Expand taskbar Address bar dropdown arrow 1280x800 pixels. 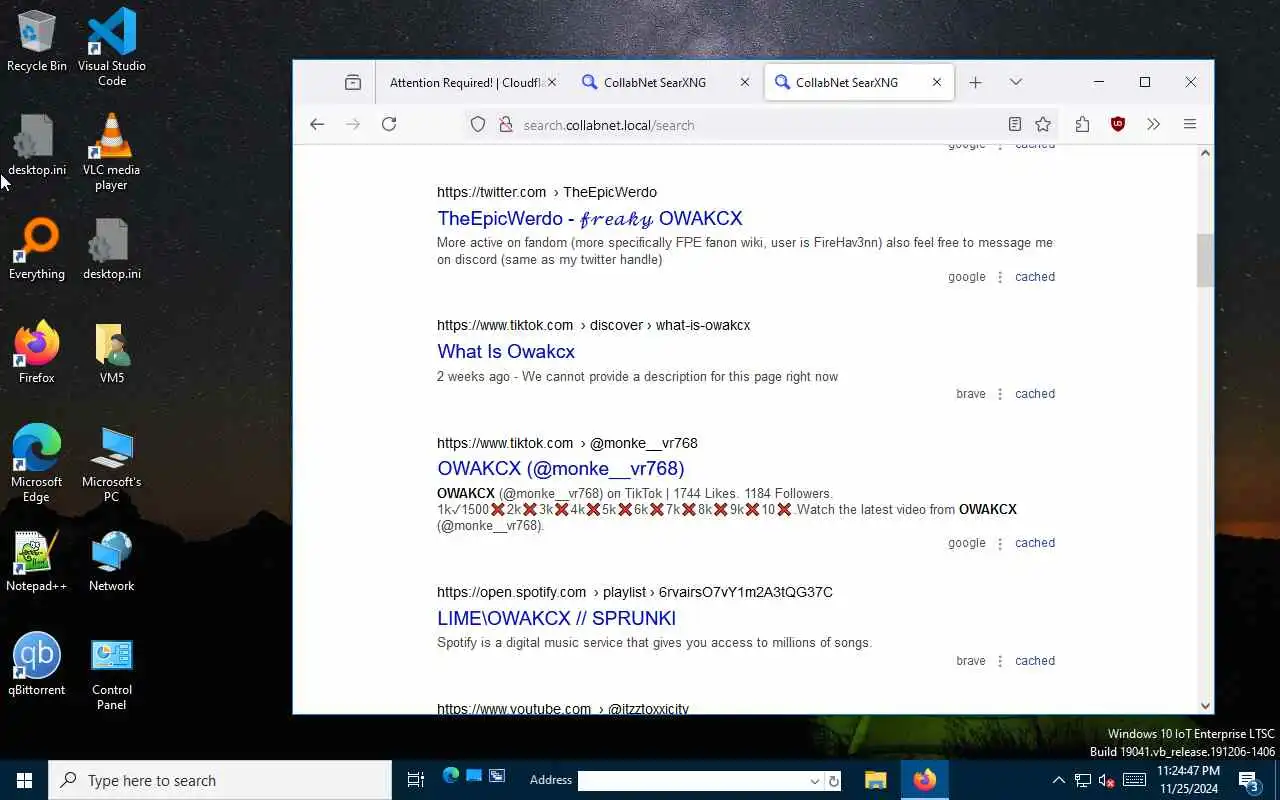click(x=814, y=781)
